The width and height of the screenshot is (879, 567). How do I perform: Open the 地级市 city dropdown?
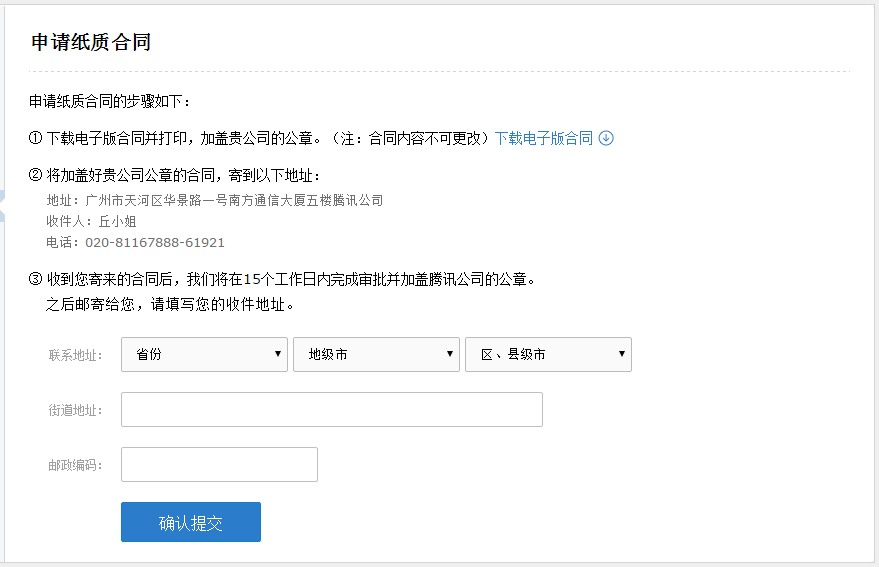pyautogui.click(x=377, y=354)
